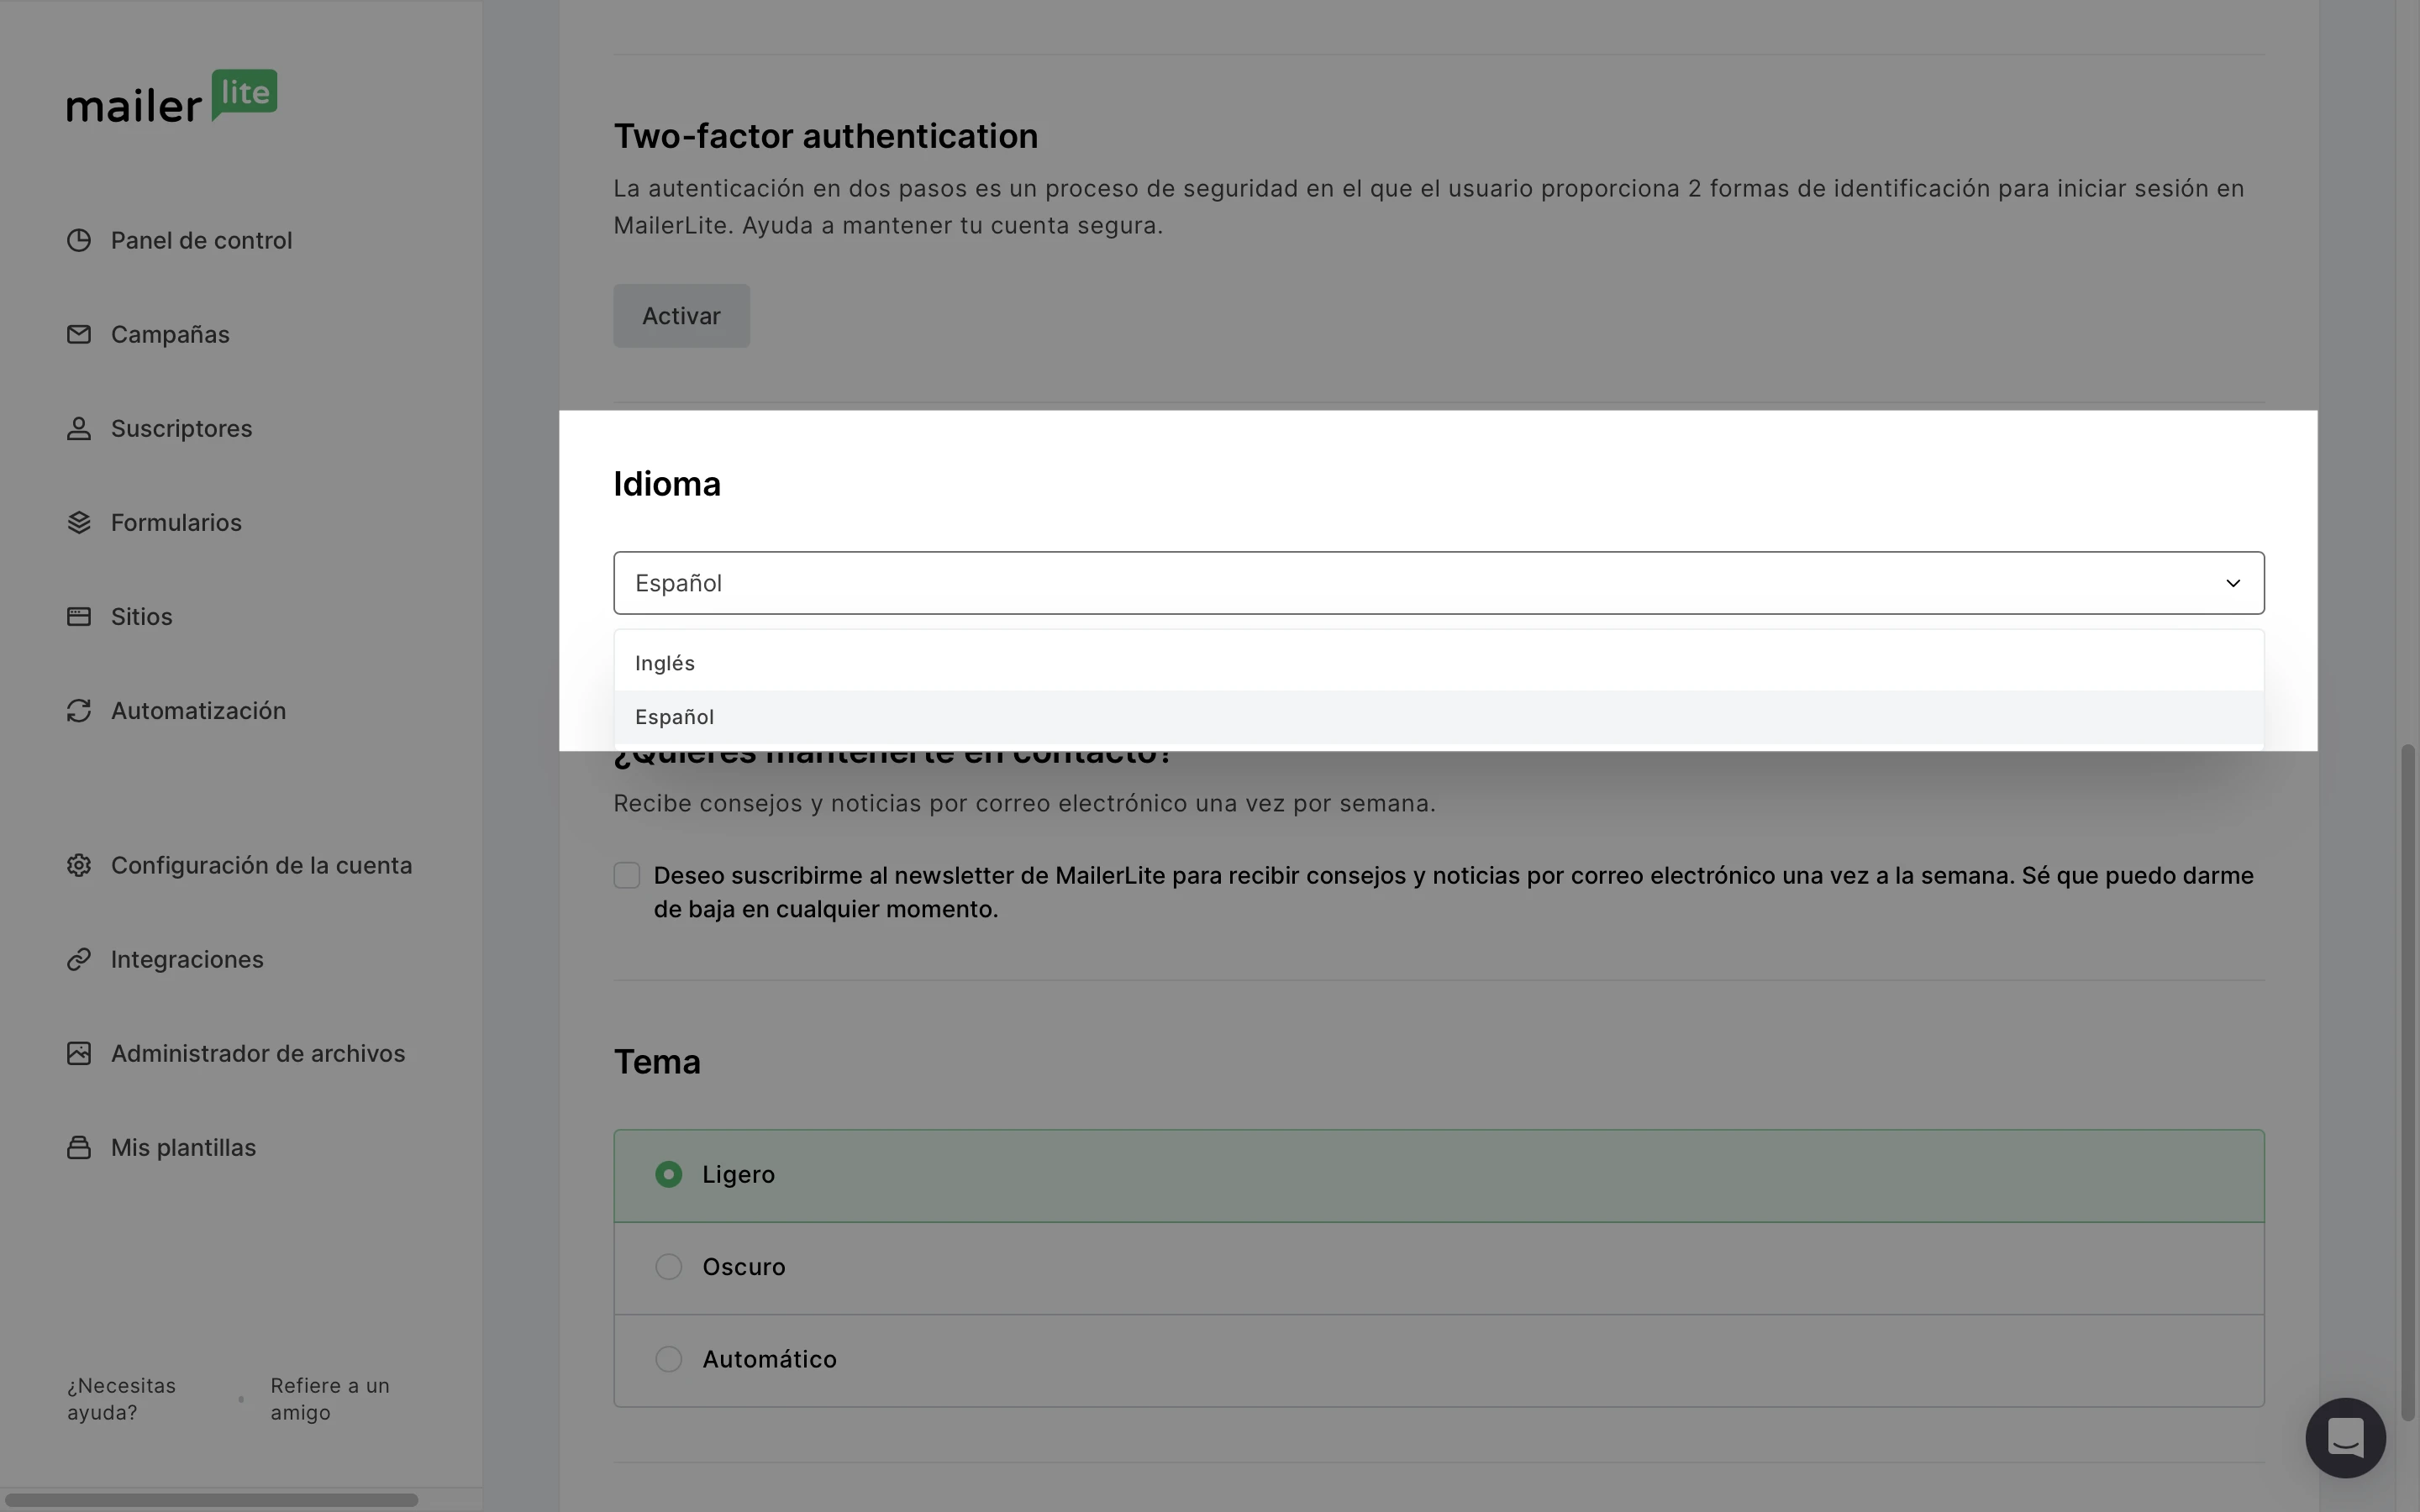The image size is (2420, 1512).
Task: Click the Formularios layers icon
Action: [x=79, y=523]
